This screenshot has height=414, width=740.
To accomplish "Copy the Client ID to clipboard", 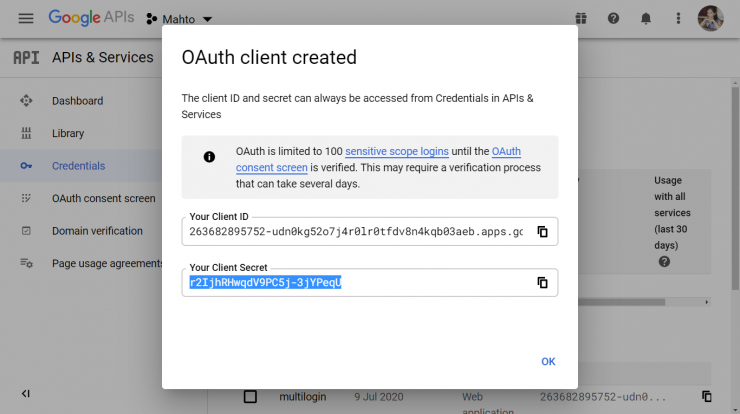I will (542, 232).
